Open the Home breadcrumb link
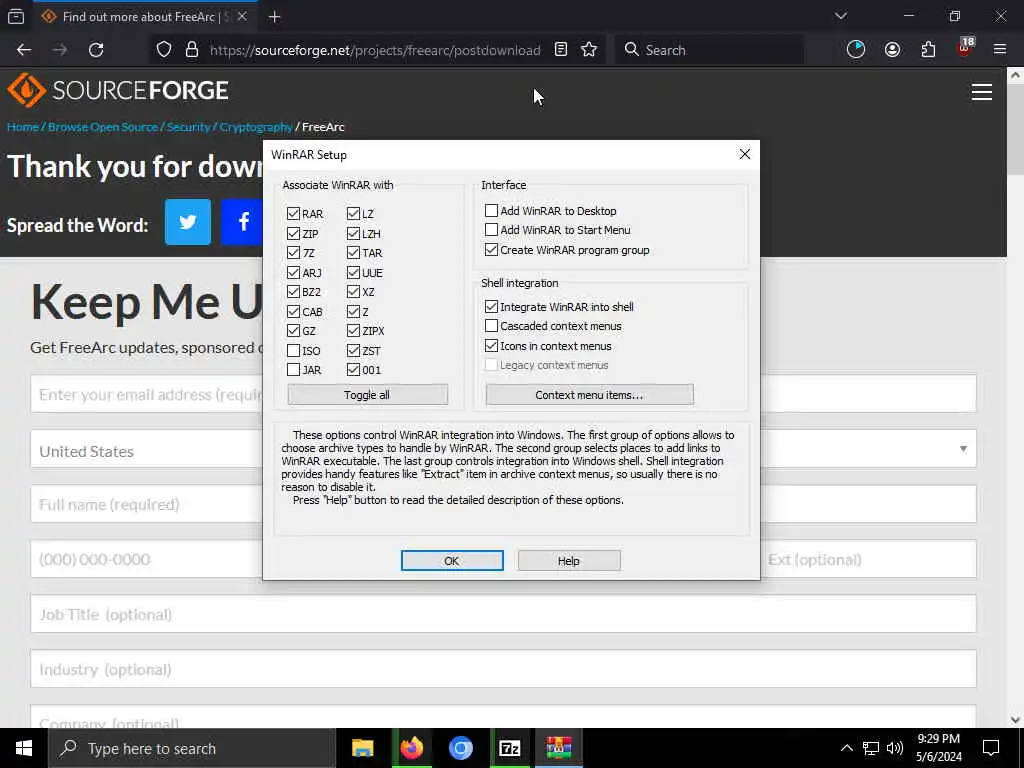Screen dimensions: 1024x768 pyautogui.click(x=23, y=127)
